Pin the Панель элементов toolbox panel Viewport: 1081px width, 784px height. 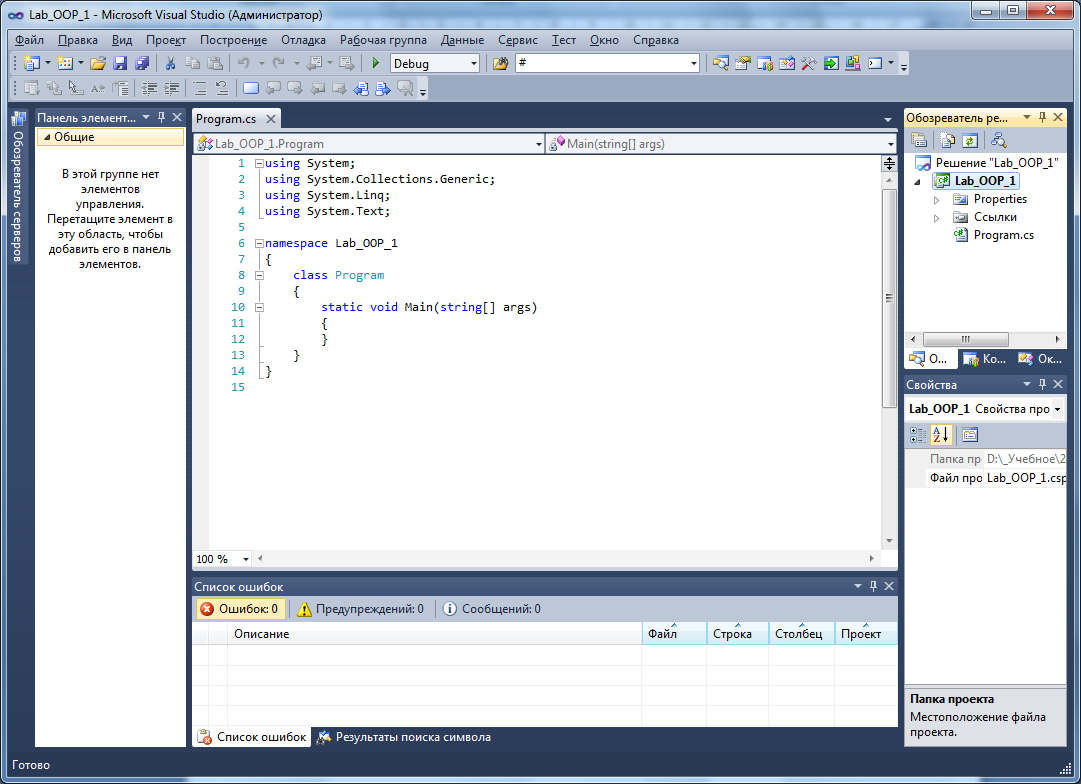click(x=161, y=117)
